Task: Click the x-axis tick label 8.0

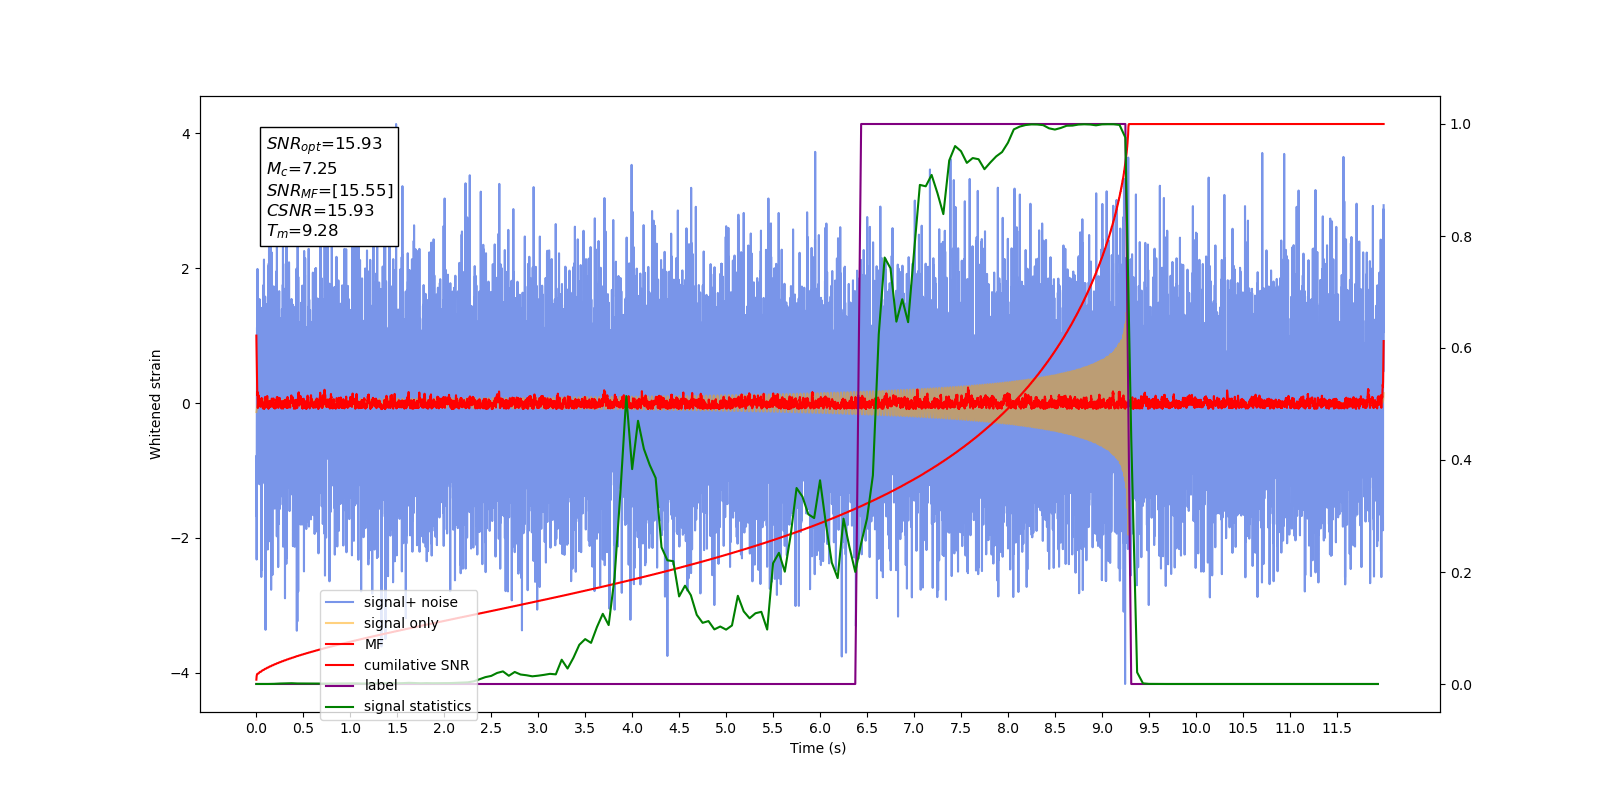Action: point(1008,728)
